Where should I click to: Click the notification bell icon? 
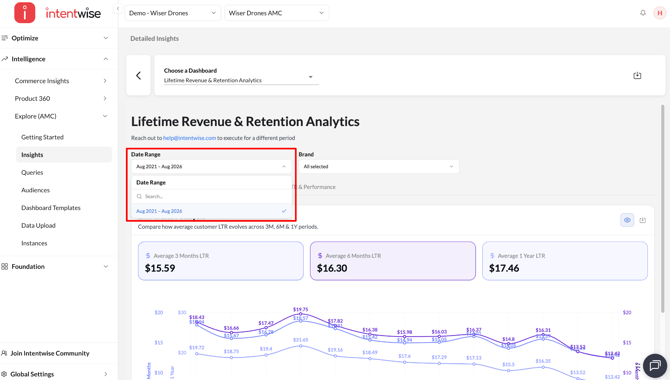click(x=643, y=13)
